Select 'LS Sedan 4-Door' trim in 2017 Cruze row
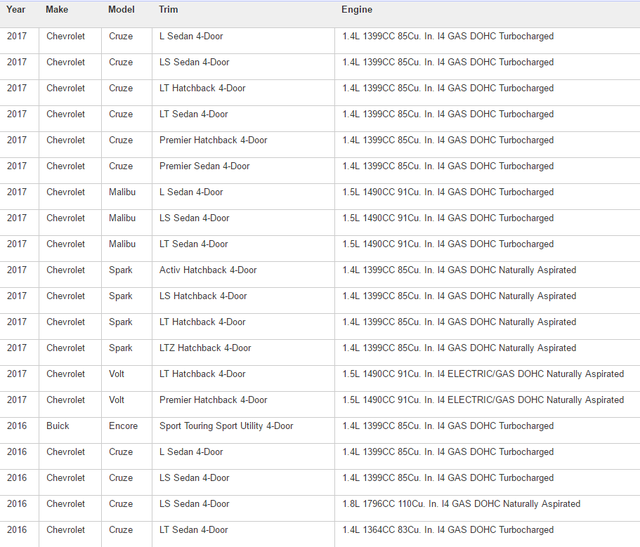This screenshot has height=547, width=640. coord(194,62)
